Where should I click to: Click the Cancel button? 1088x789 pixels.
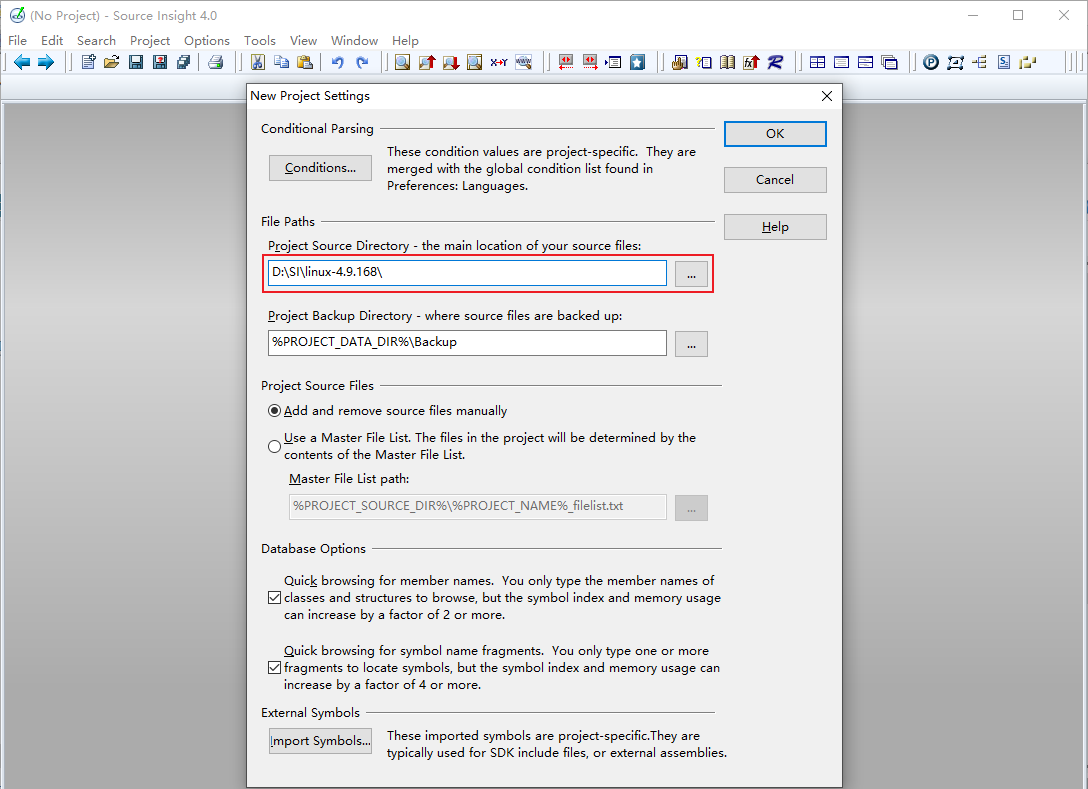click(x=775, y=180)
